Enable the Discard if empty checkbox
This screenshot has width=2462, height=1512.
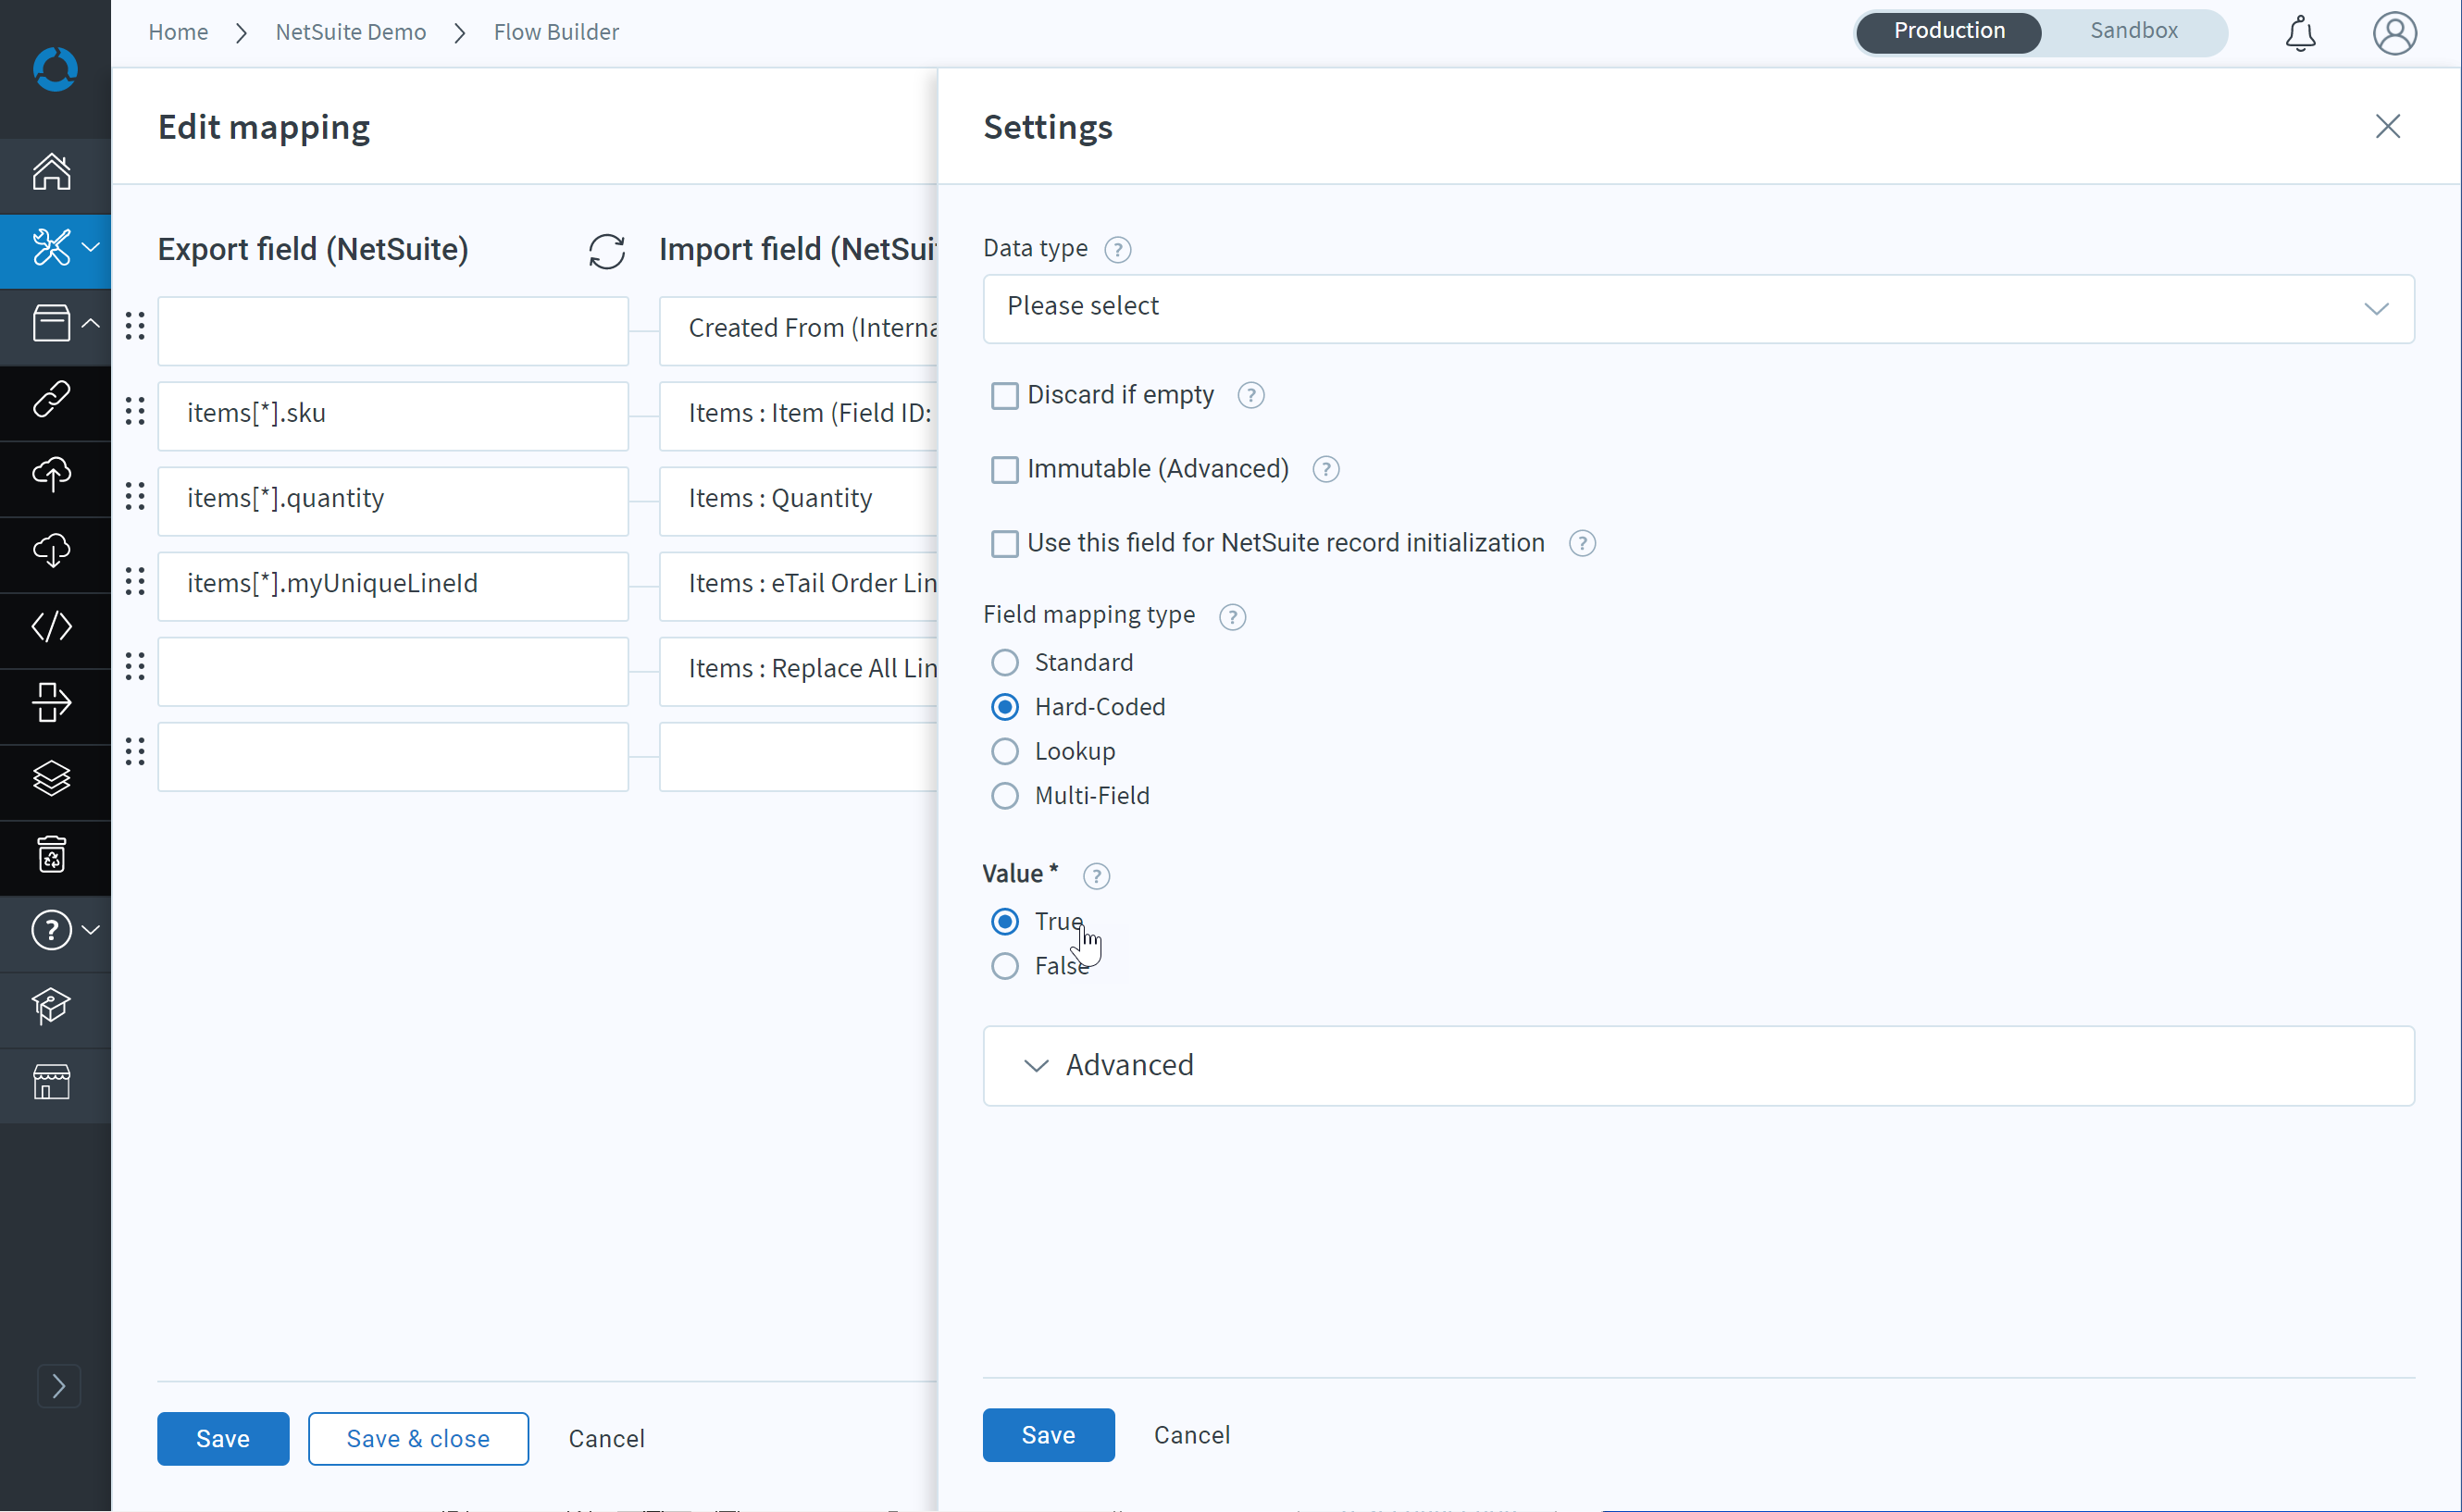pos(1004,396)
